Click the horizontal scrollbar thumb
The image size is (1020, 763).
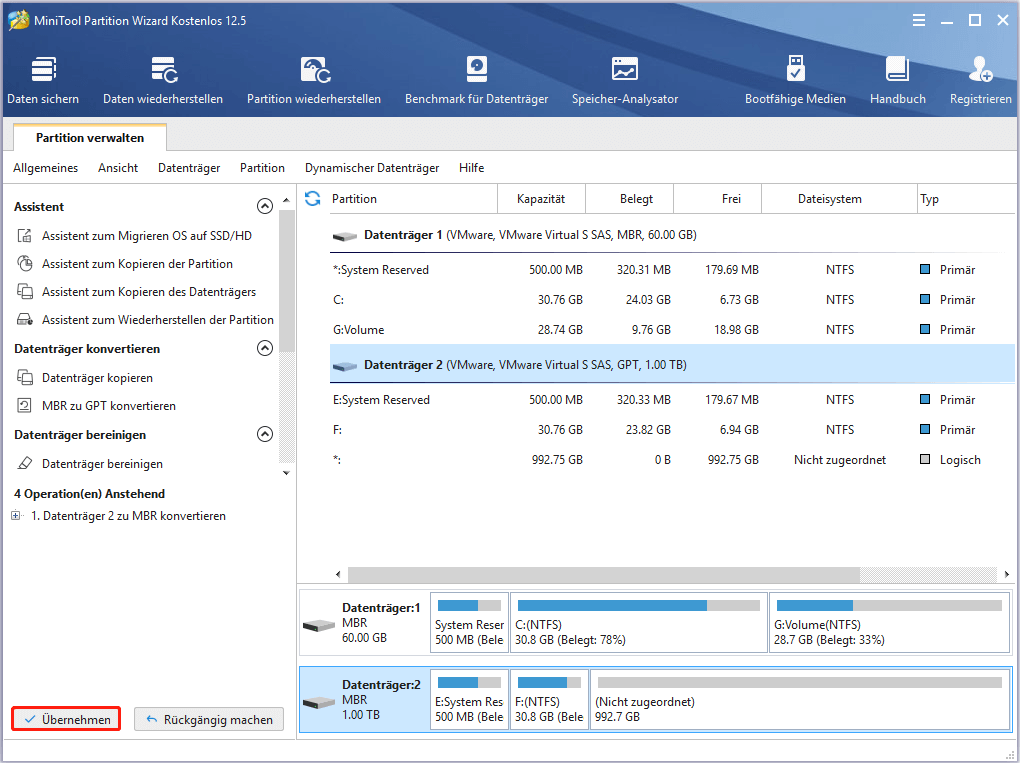click(604, 574)
